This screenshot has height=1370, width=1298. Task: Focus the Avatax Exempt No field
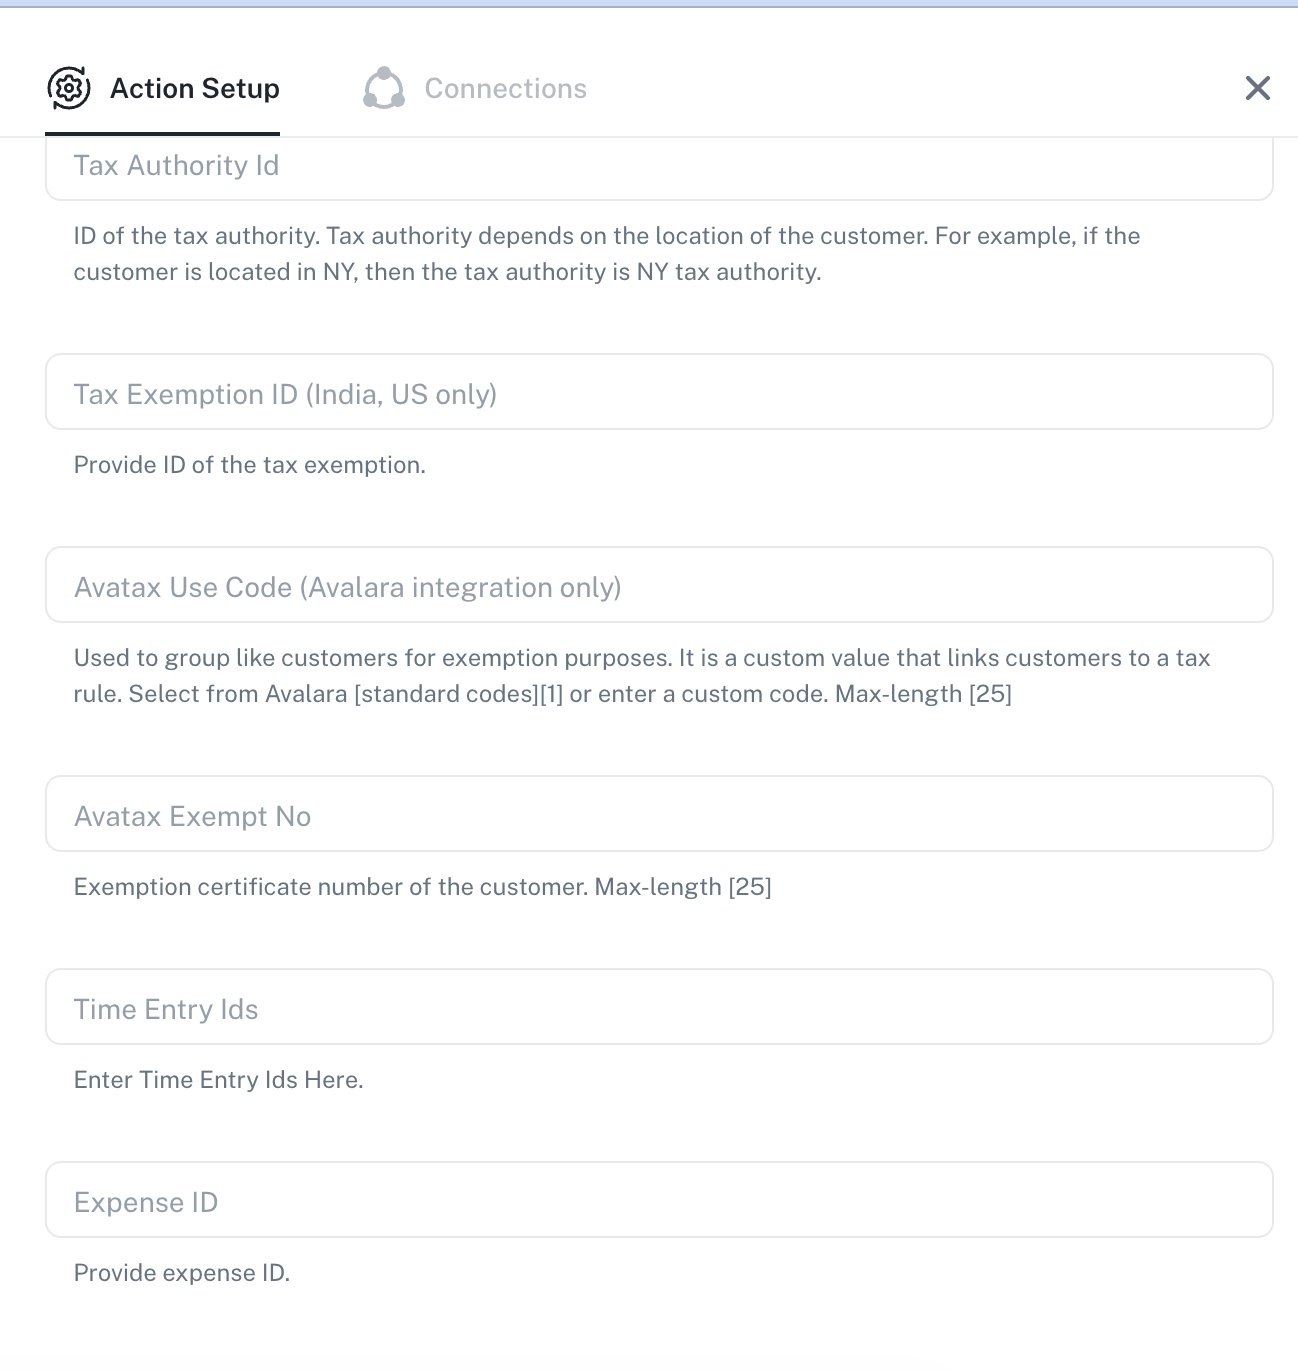[x=658, y=814]
